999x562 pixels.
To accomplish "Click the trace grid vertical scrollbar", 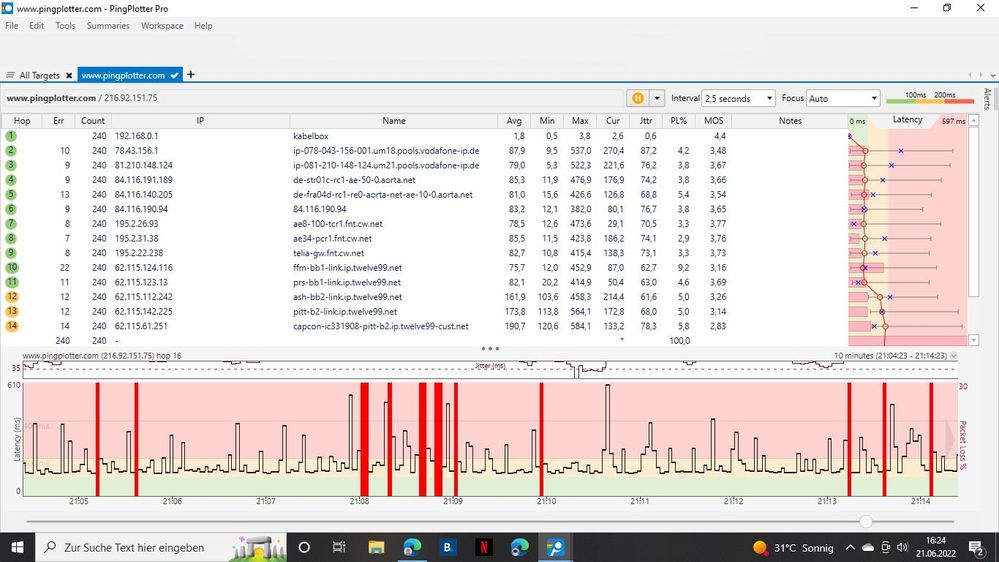I will click(x=974, y=210).
